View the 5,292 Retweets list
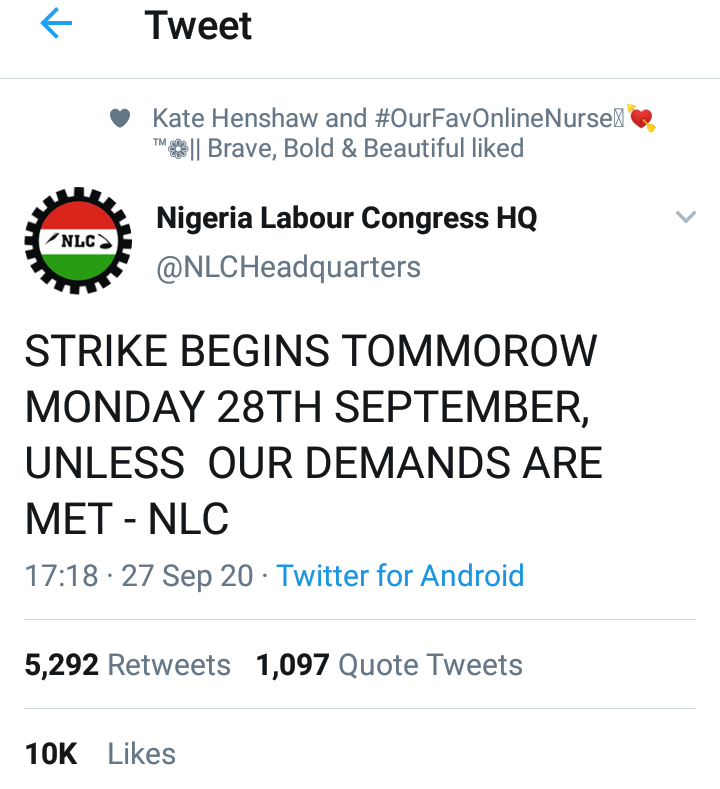 (x=127, y=665)
